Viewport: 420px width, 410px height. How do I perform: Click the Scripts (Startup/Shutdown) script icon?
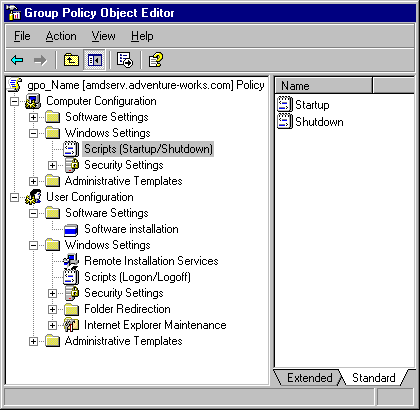(71, 149)
